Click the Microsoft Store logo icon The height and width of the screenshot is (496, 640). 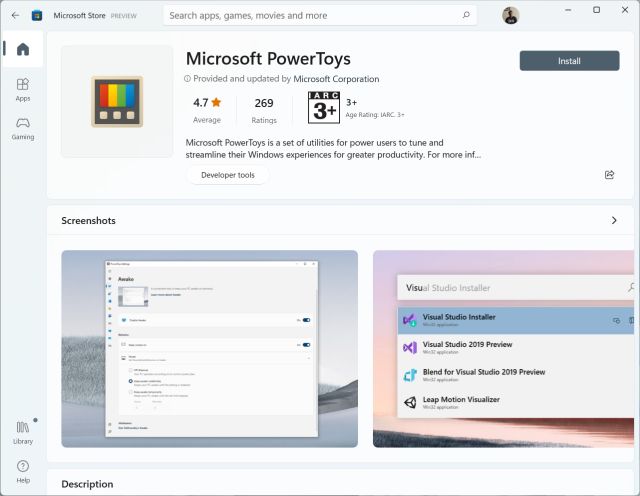click(37, 16)
